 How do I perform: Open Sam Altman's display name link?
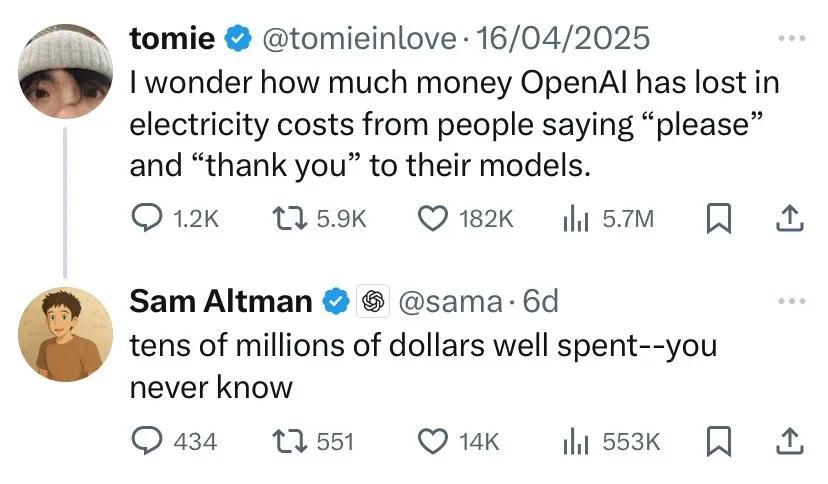pos(221,301)
